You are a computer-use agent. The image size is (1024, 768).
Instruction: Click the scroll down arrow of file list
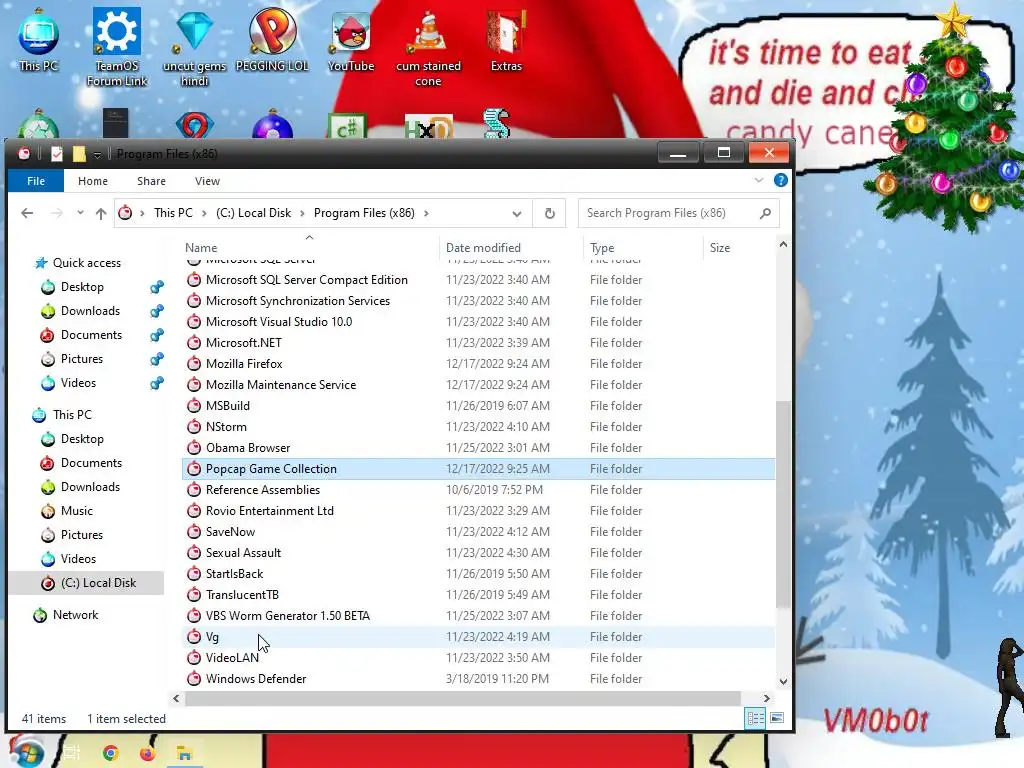pyautogui.click(x=783, y=681)
